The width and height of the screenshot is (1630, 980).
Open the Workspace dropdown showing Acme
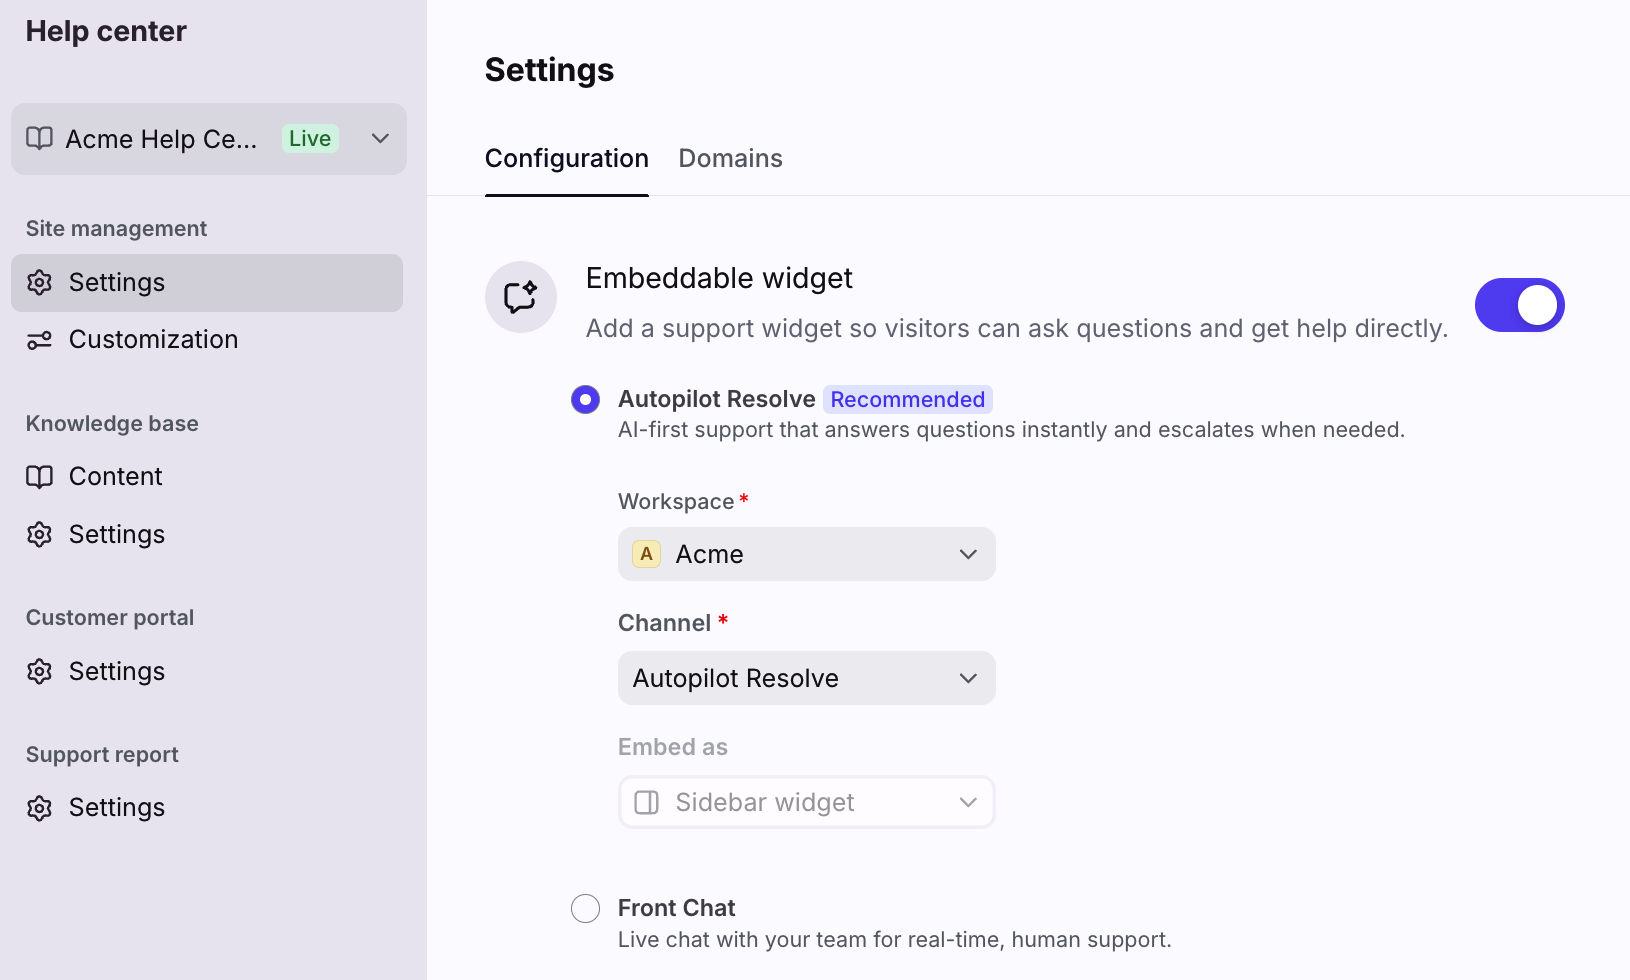806,554
